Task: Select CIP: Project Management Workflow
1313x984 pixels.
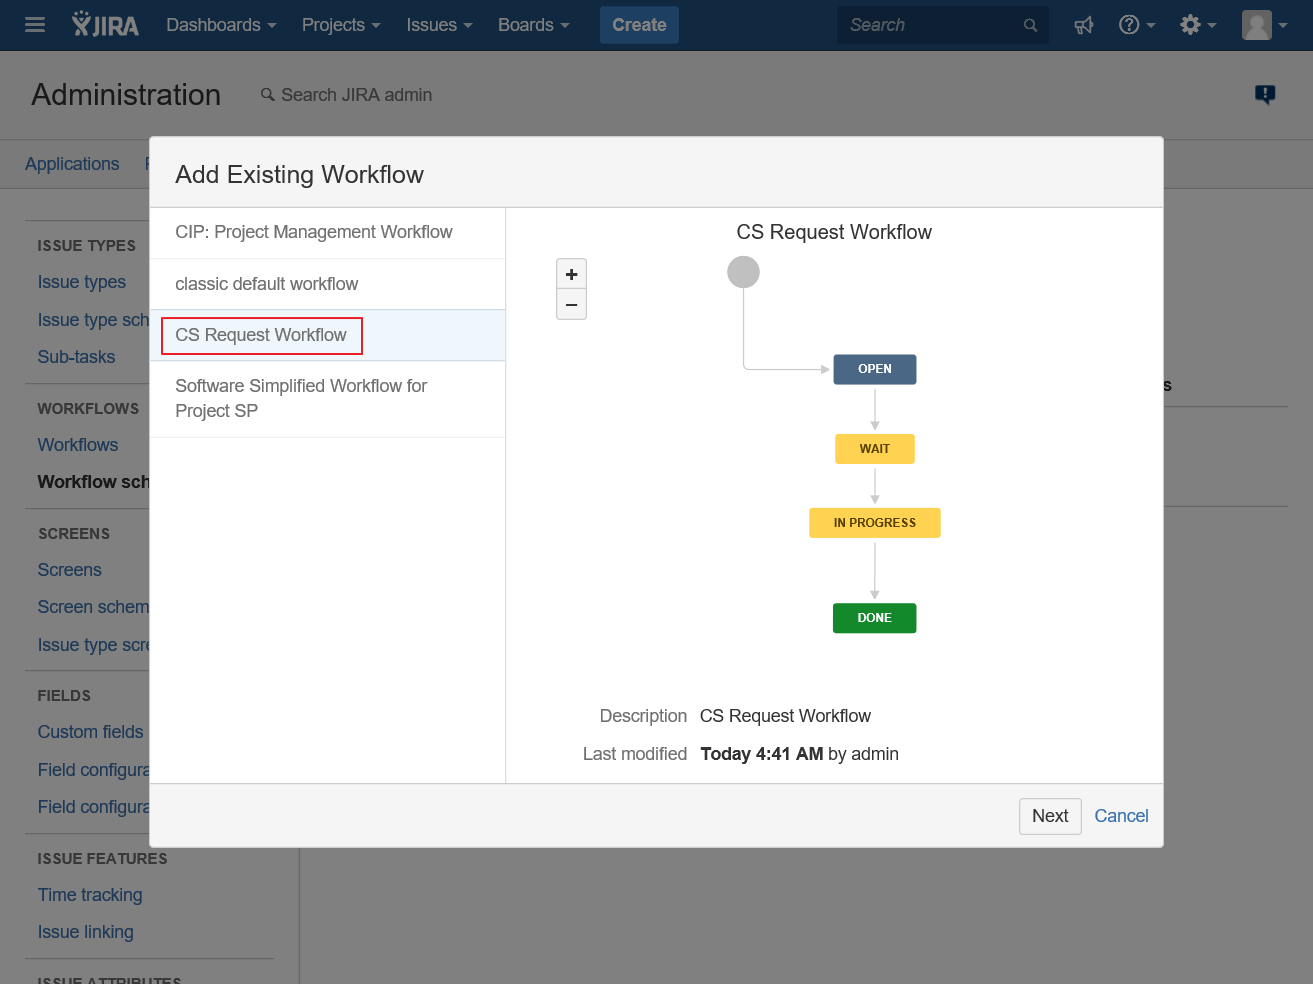Action: coord(327,232)
